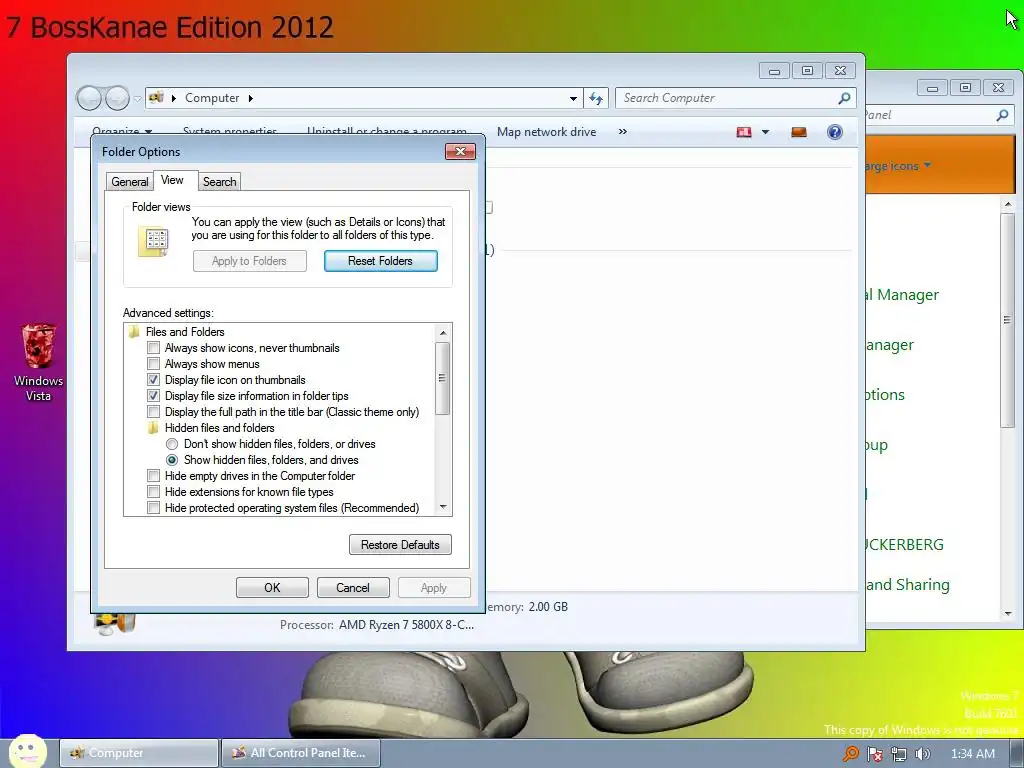Click the Forward arrow in Computer window
The image size is (1024, 768).
pyautogui.click(x=117, y=98)
